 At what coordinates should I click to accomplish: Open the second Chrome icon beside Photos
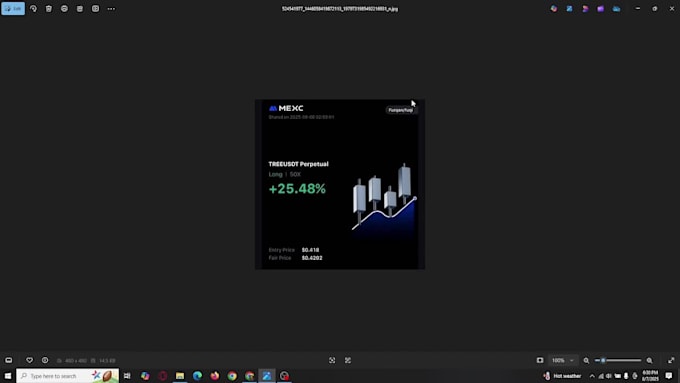coord(249,376)
